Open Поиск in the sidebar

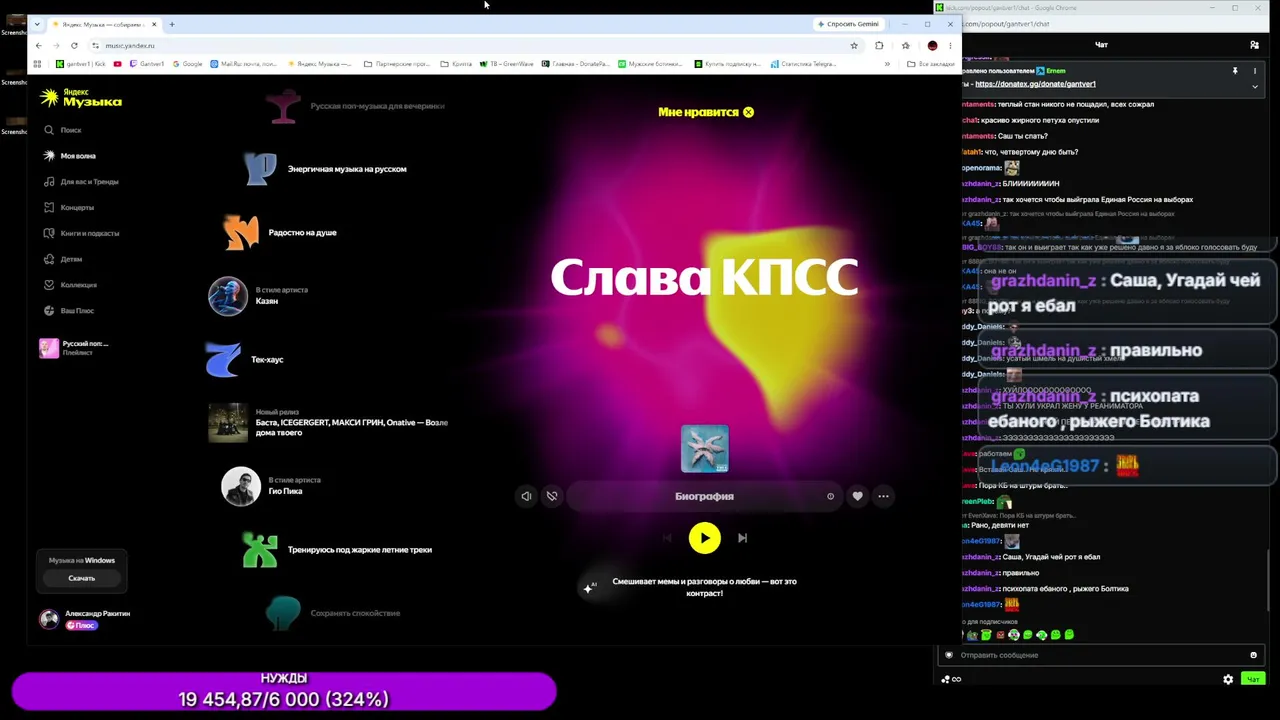pyautogui.click(x=63, y=130)
